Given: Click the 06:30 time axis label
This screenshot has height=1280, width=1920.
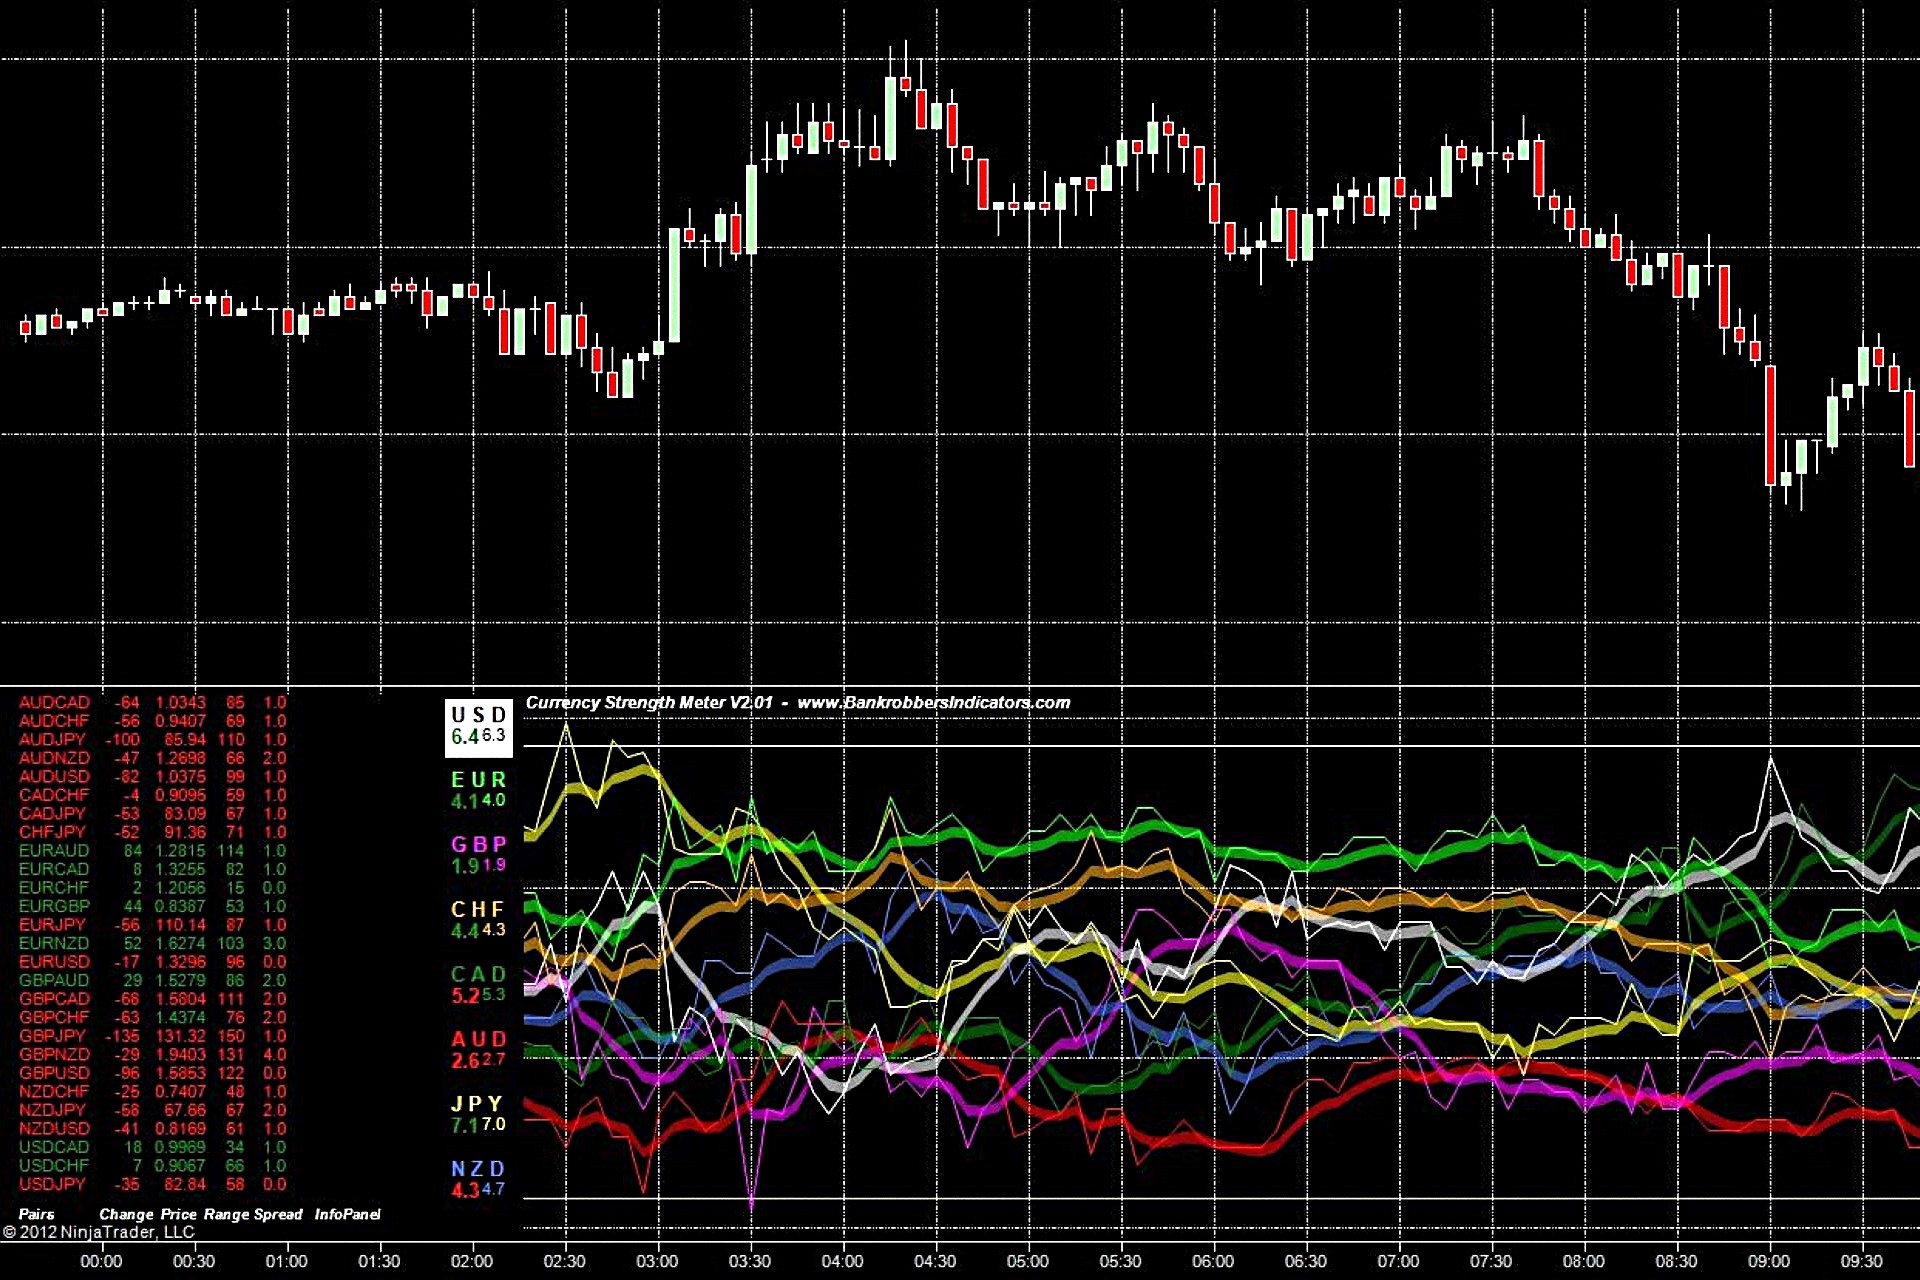Looking at the screenshot, I should coord(1305,1262).
